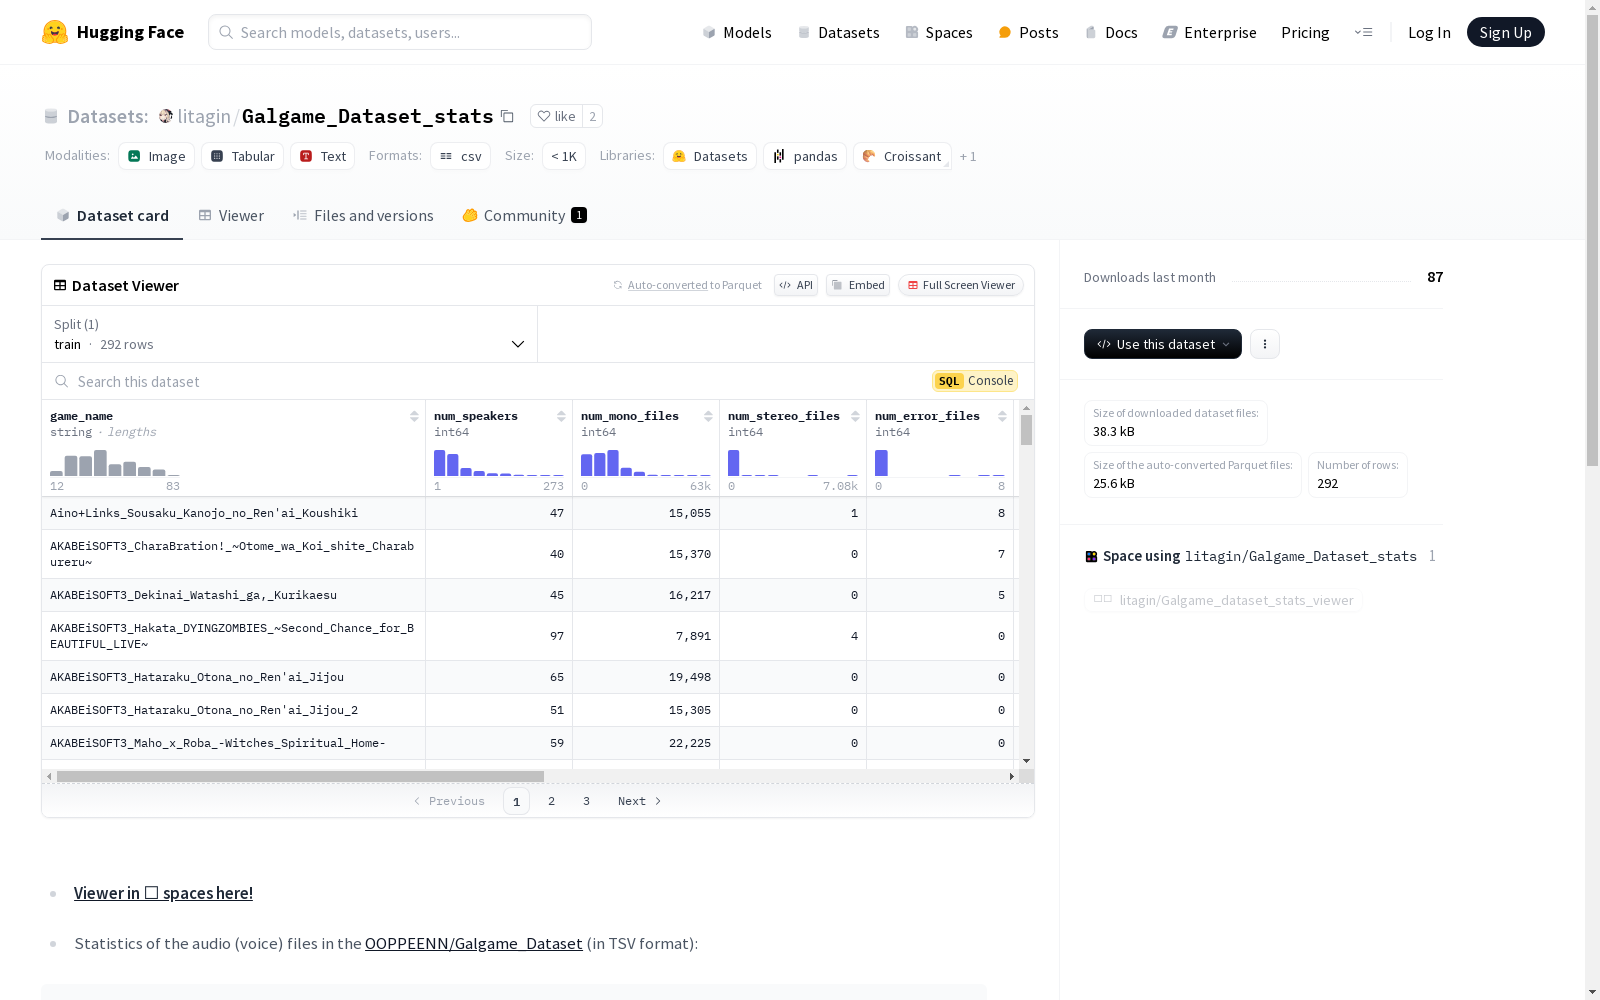Click the Hugging Face logo icon
The image size is (1600, 1000).
55,32
